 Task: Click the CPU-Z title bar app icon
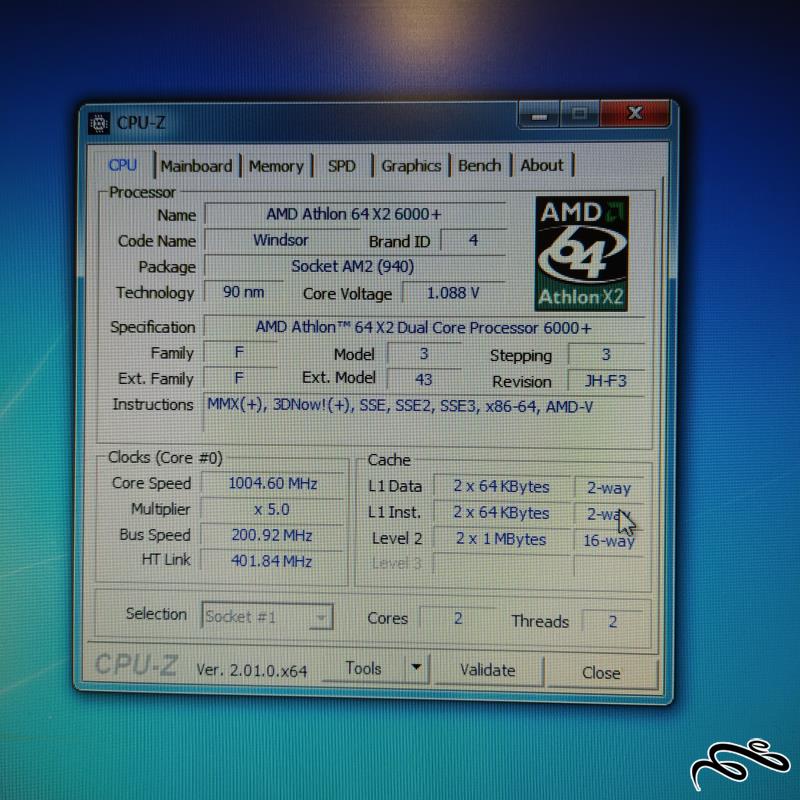tap(98, 123)
